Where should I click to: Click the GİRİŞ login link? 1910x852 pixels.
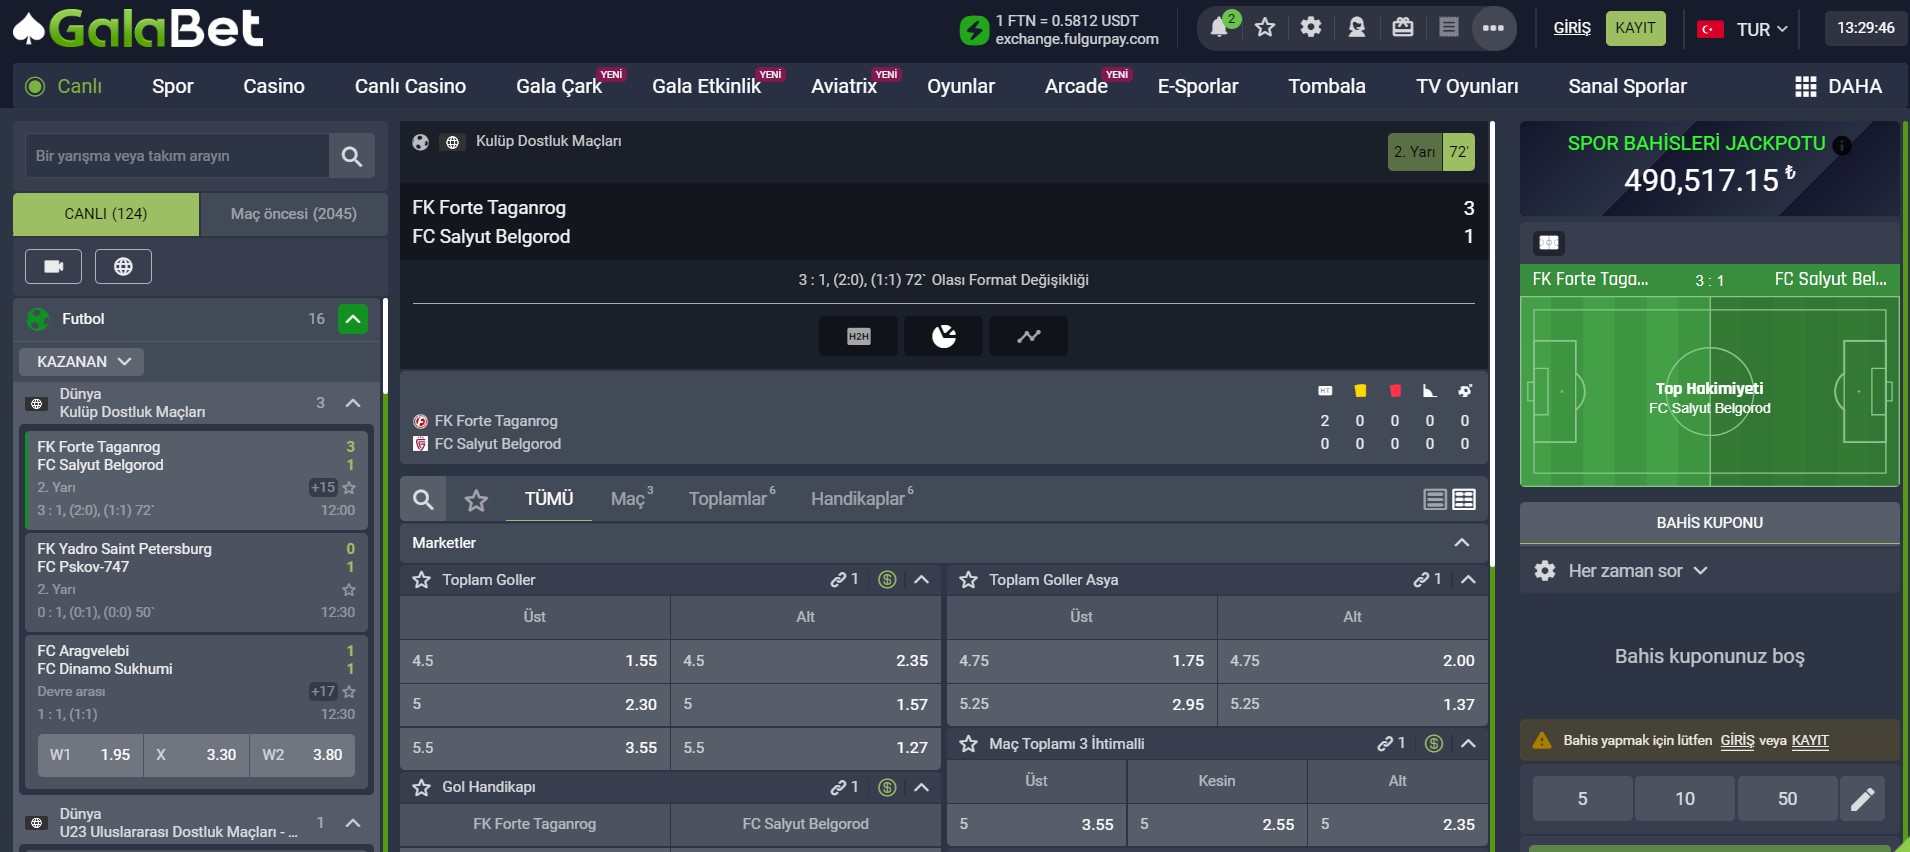(1571, 28)
